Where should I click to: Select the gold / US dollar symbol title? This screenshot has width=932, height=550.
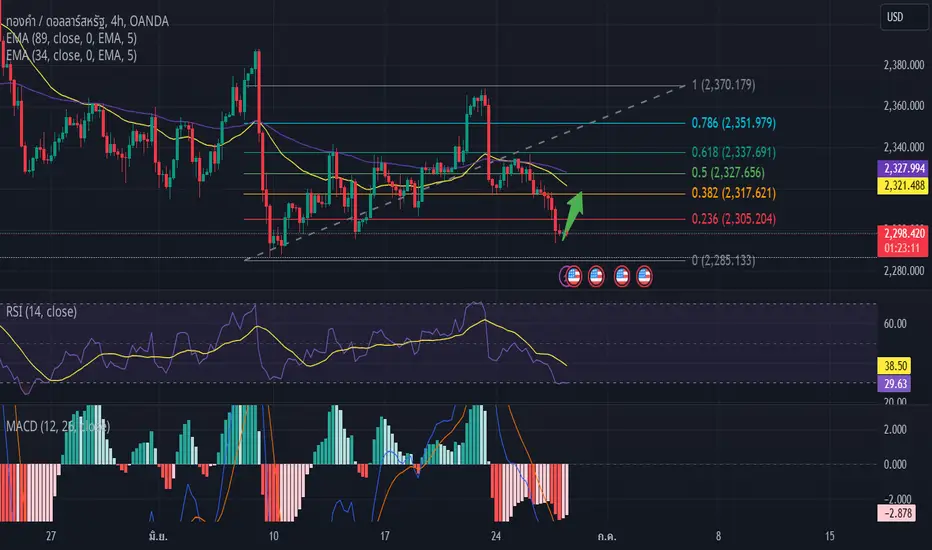click(x=88, y=21)
